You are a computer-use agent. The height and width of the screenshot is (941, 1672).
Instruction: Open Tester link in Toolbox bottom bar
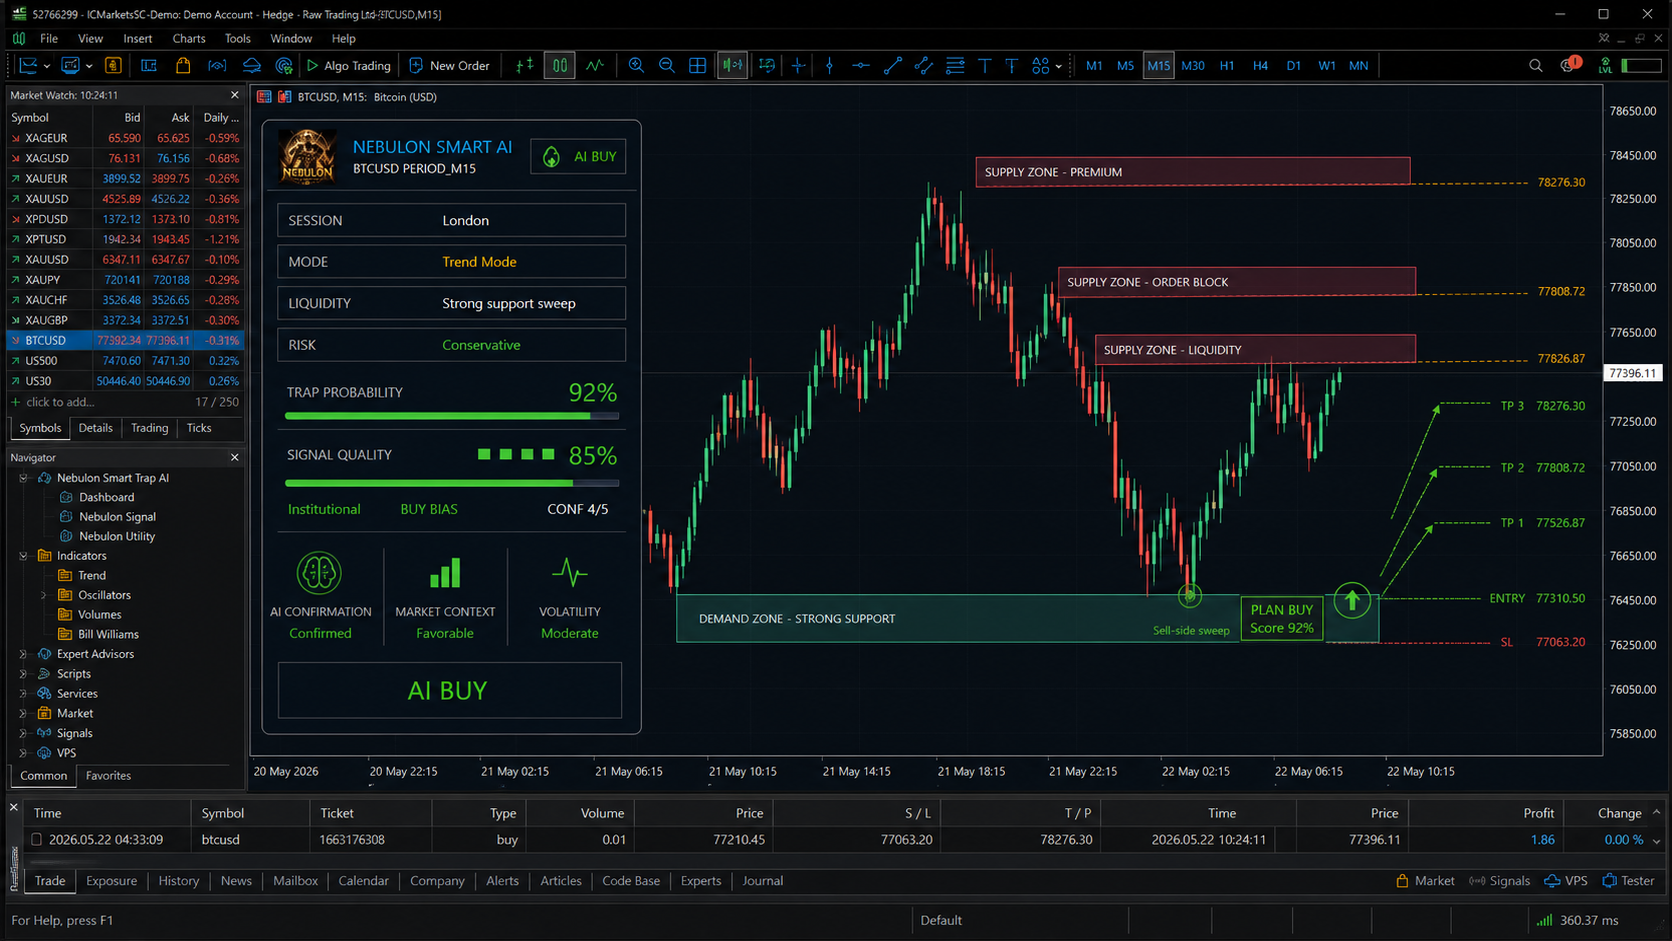point(1628,881)
